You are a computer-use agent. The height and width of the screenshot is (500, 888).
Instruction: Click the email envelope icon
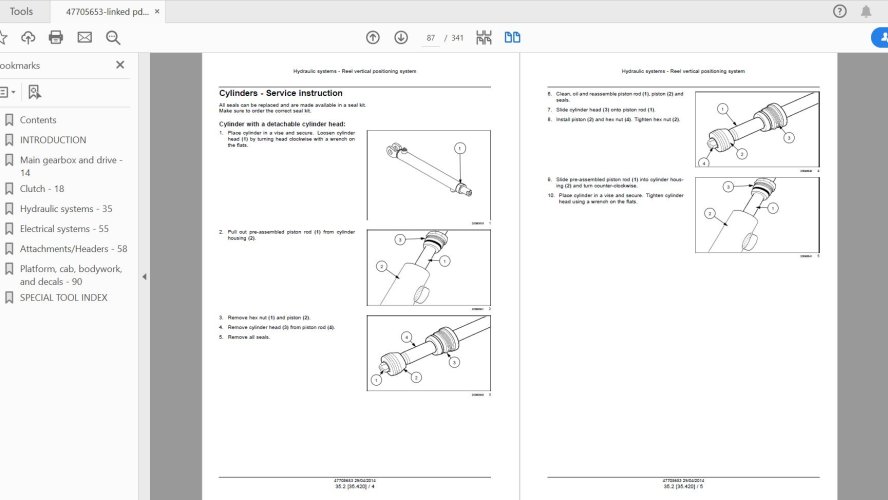click(x=85, y=38)
